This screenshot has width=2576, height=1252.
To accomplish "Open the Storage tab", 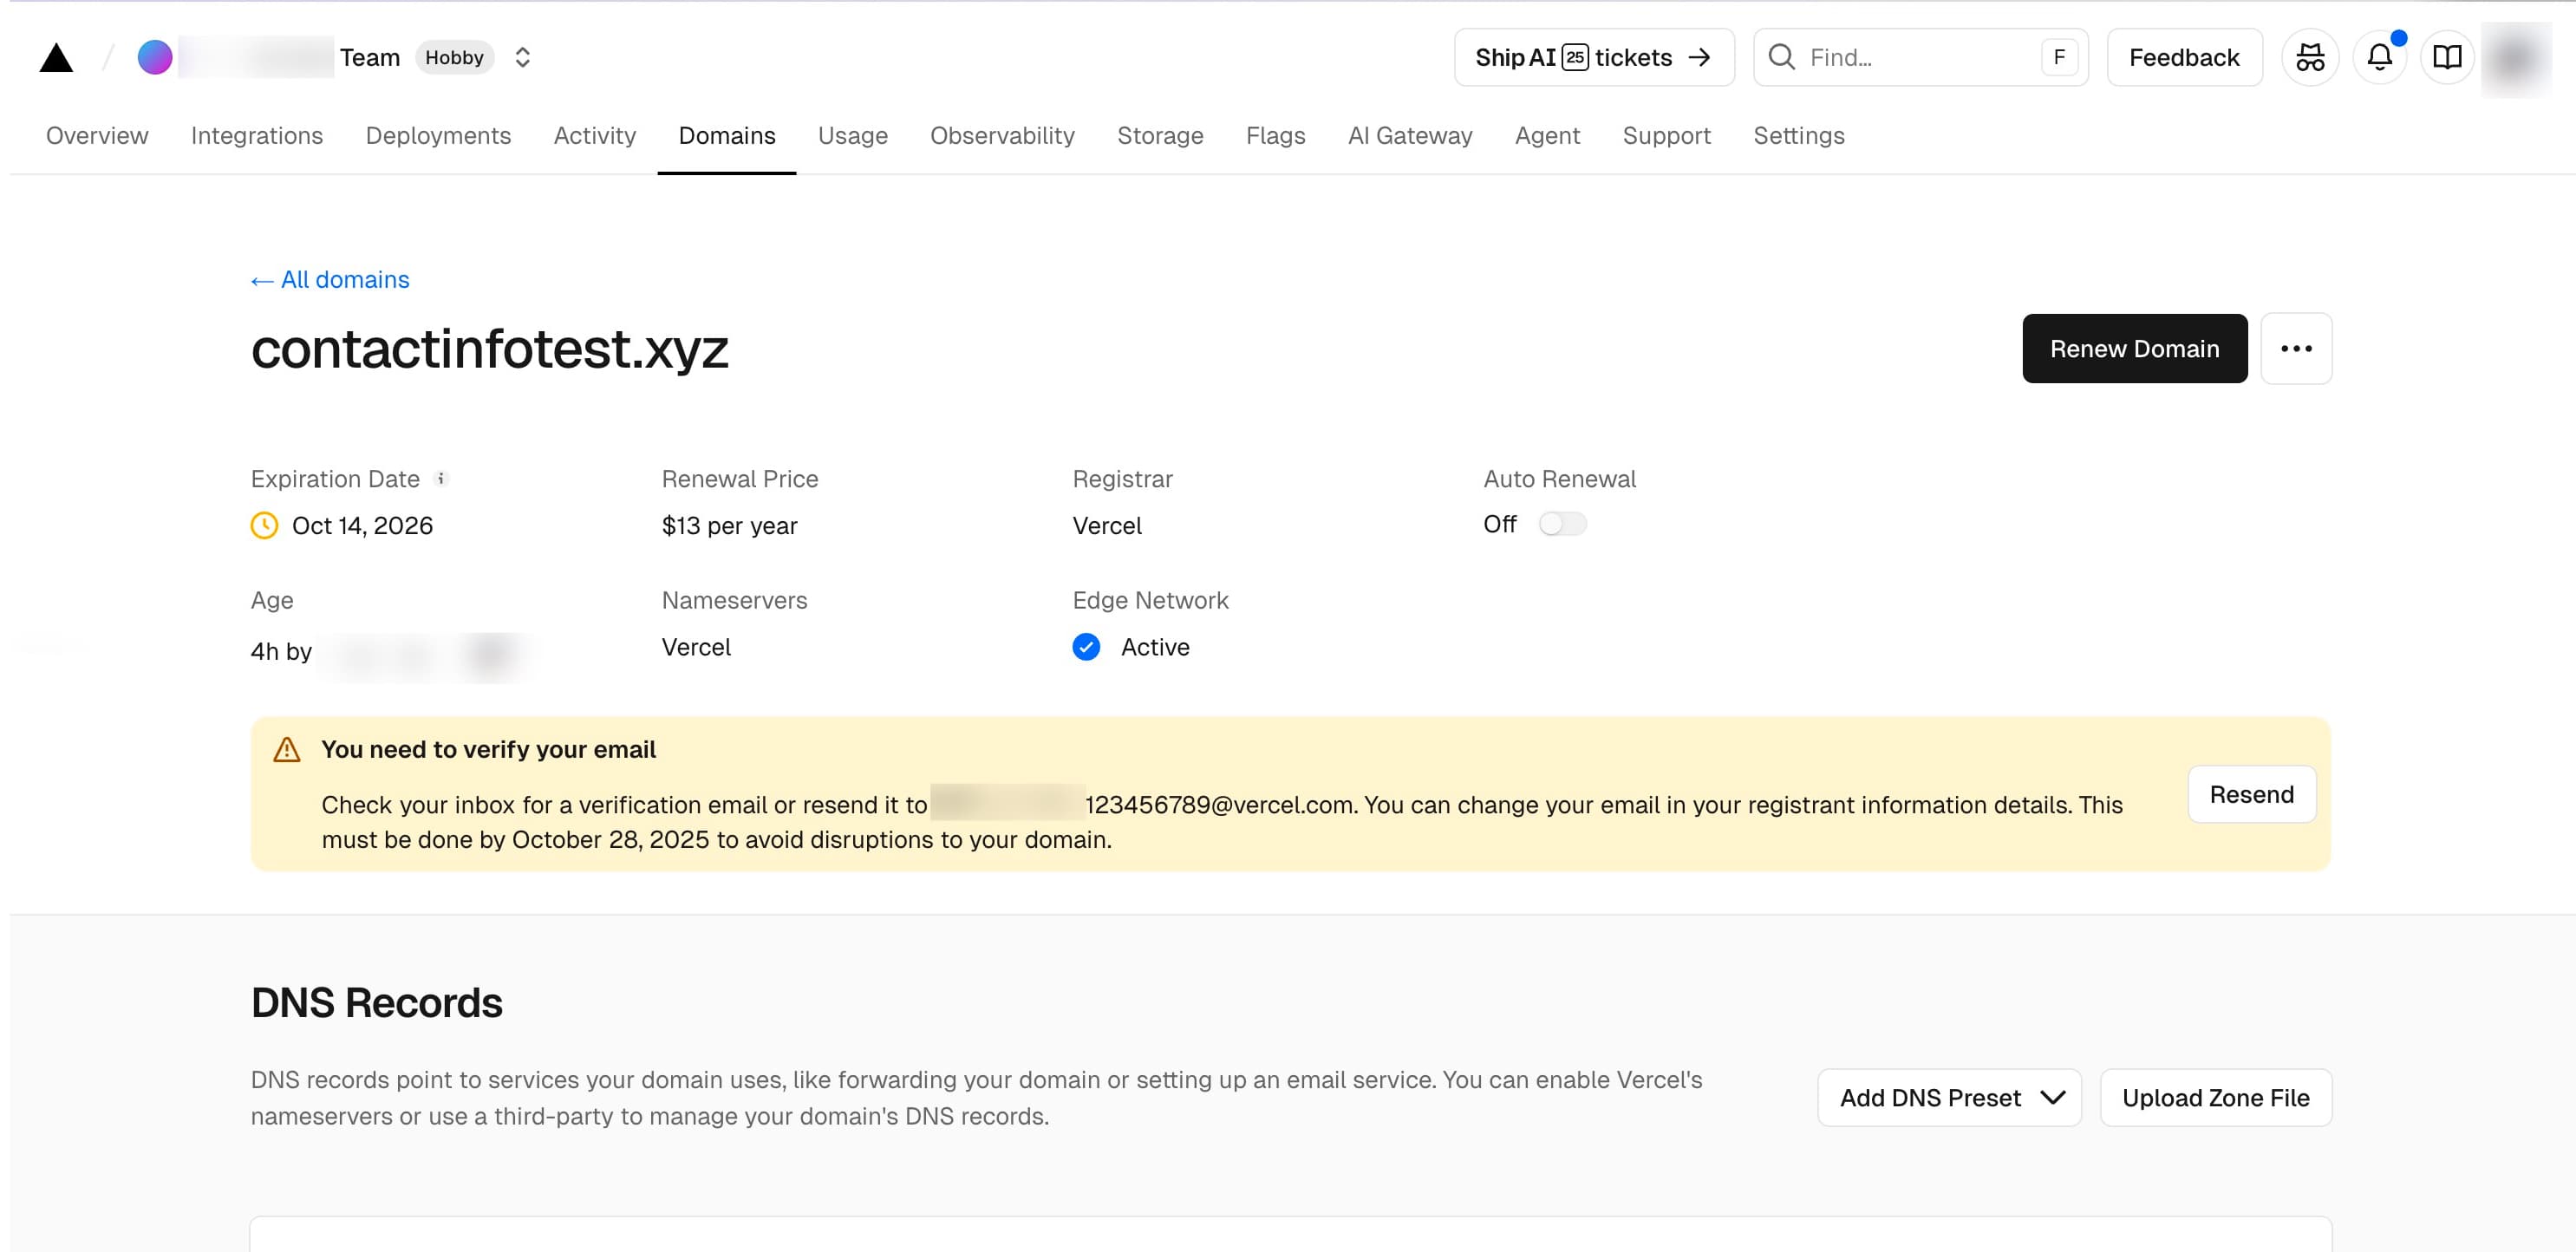I will click(x=1160, y=136).
